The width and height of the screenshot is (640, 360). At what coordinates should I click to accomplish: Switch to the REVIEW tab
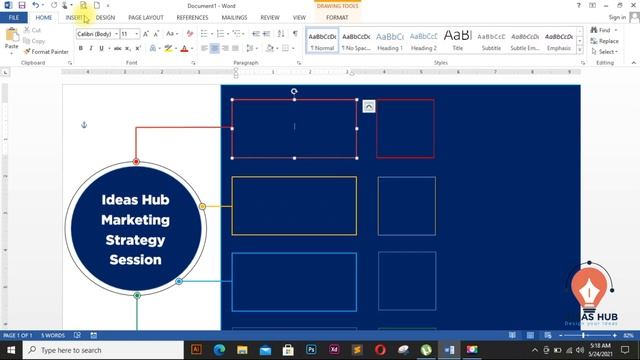(270, 18)
